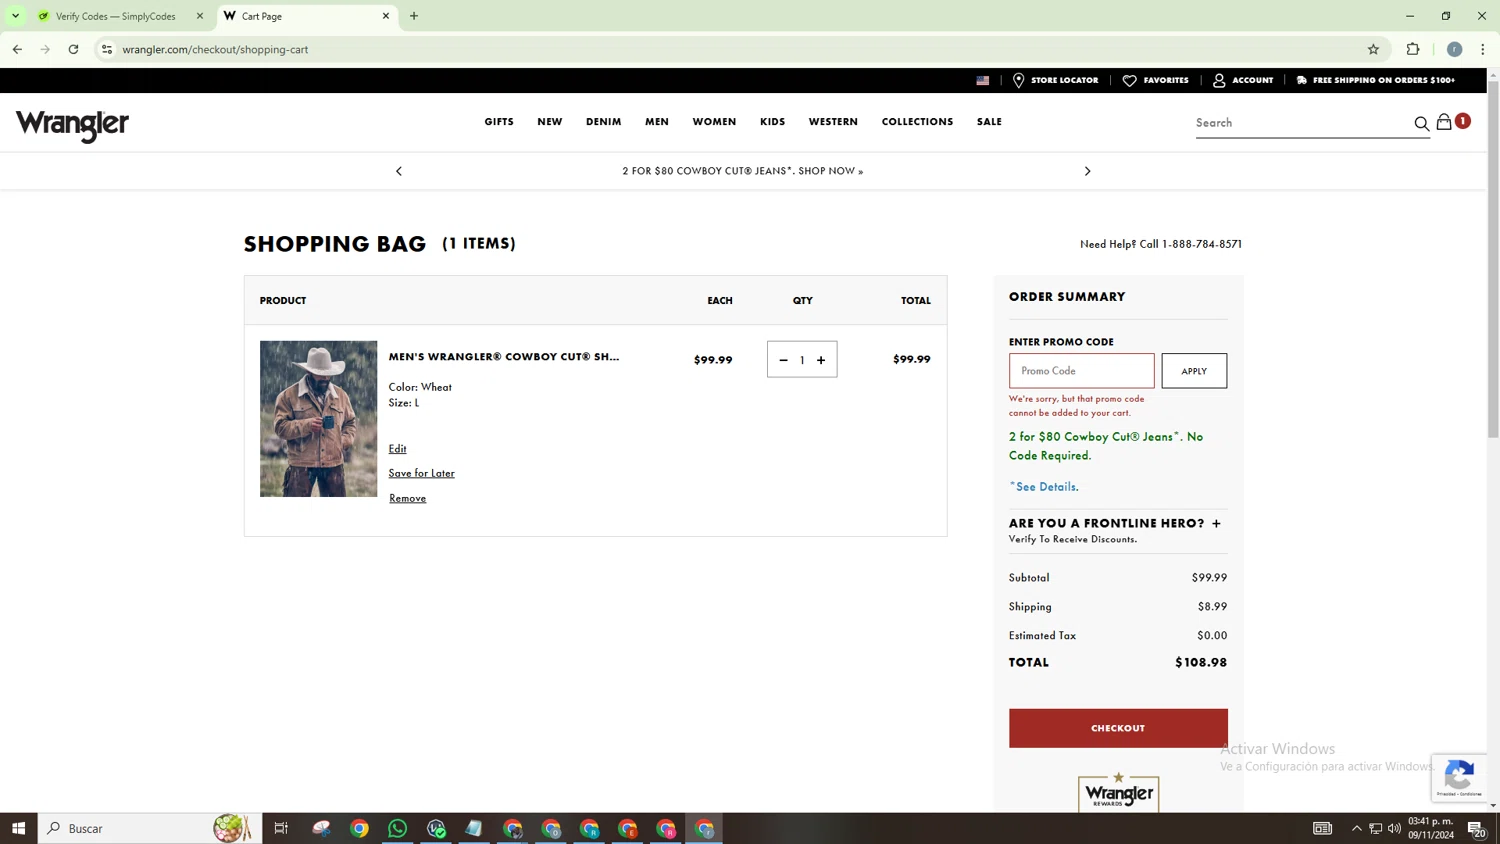Viewport: 1500px width, 844px height.
Task: Open the Chrome three-dot menu
Action: 1482,49
